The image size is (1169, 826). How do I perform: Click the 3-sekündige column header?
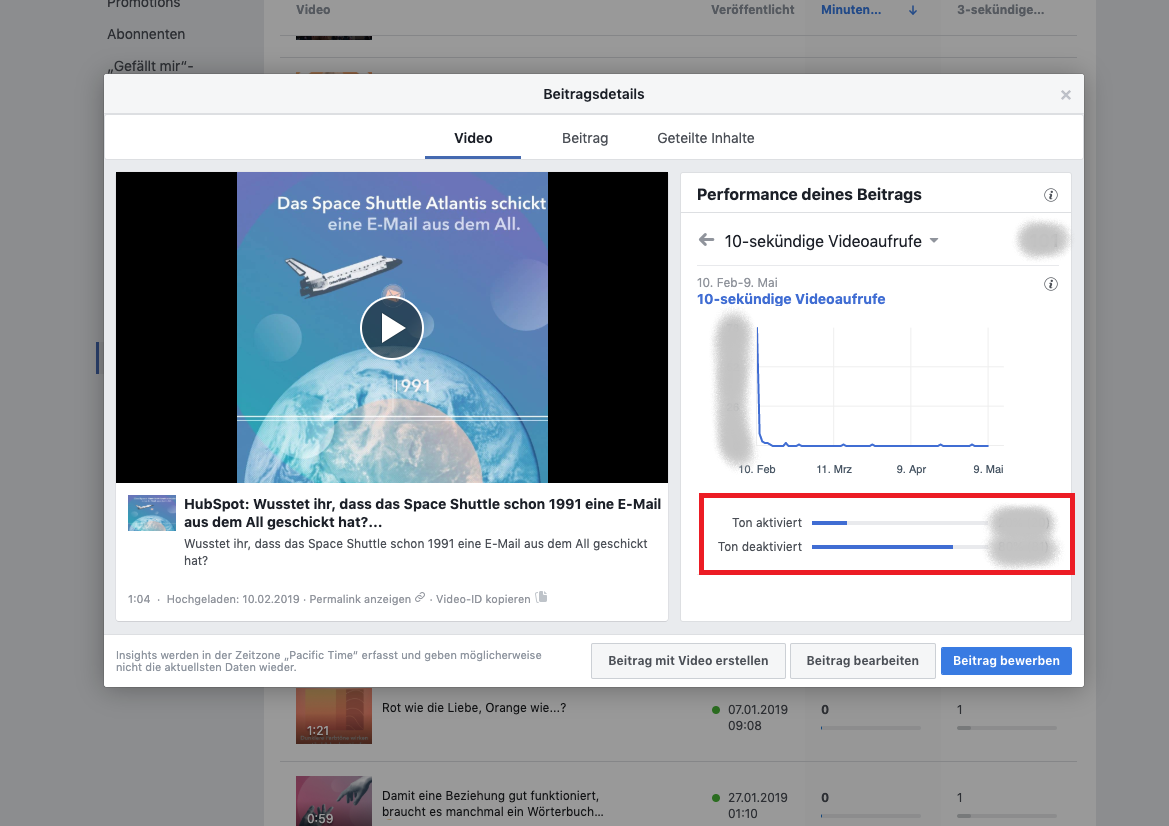pos(1001,10)
